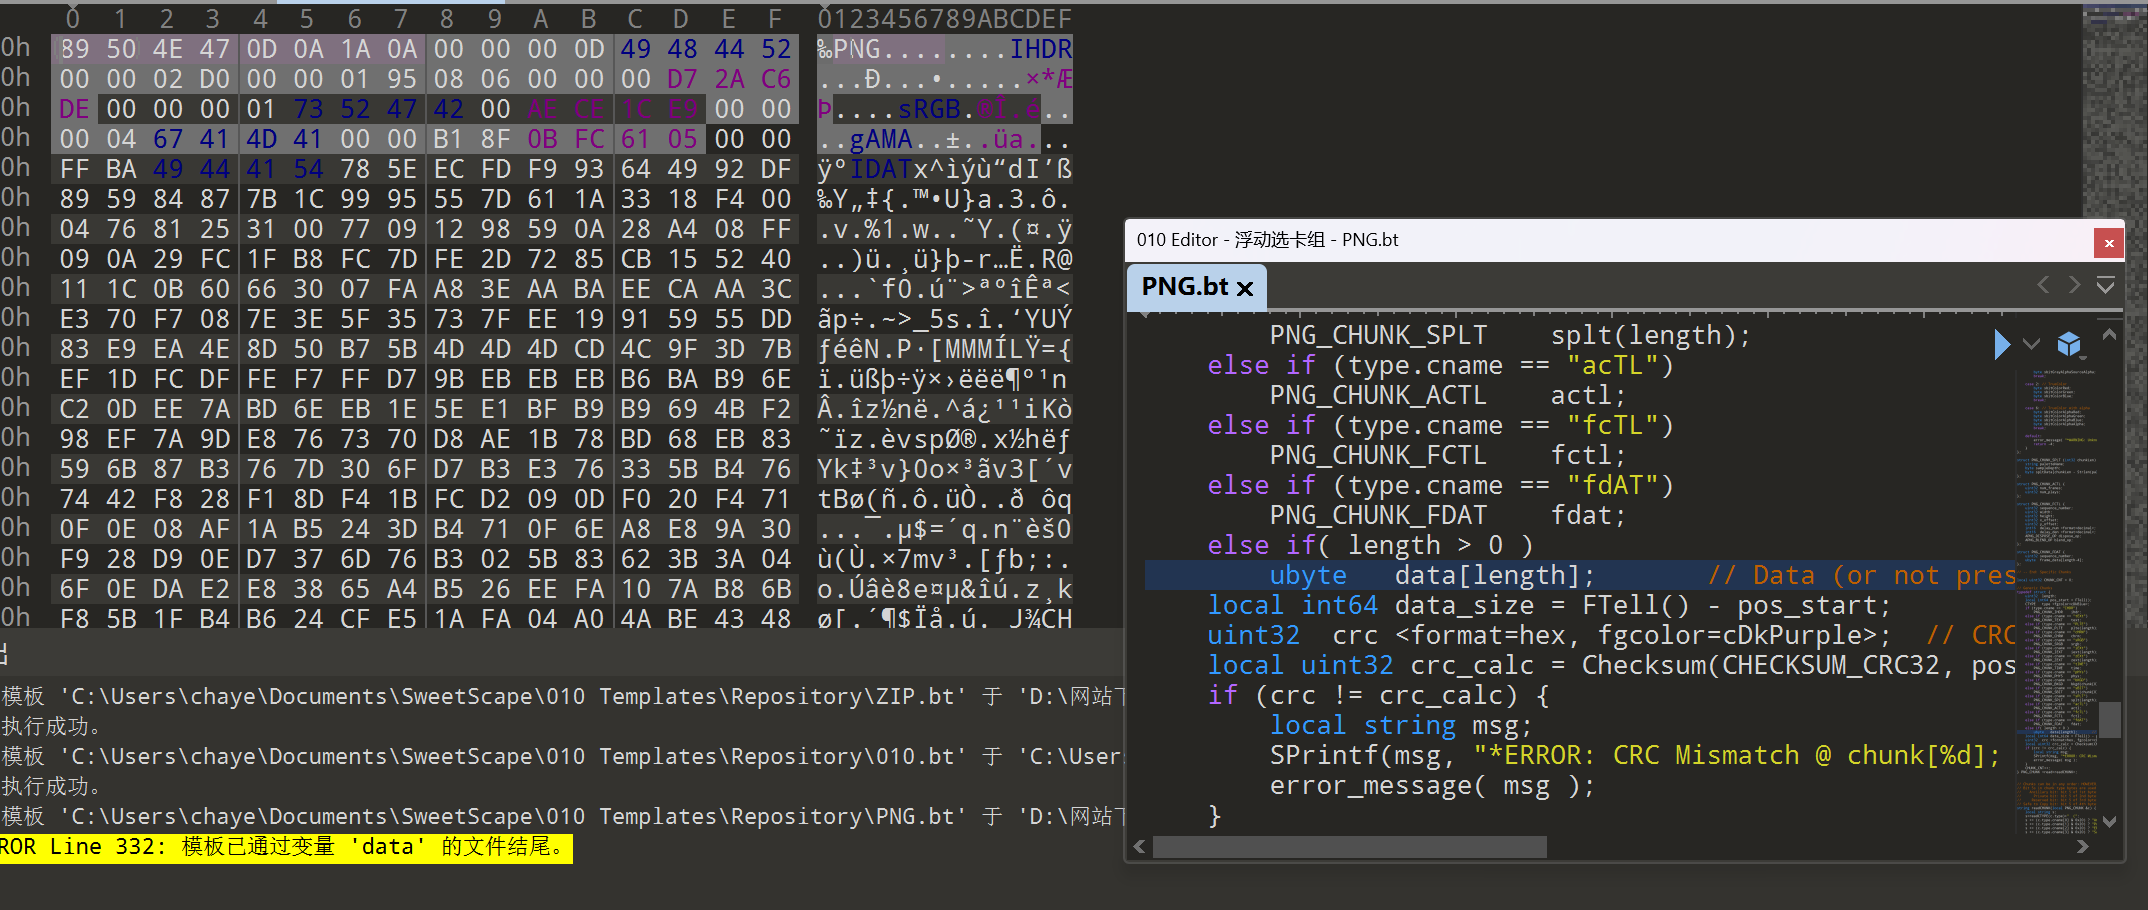Close the floating tab group window
2148x910 pixels.
pos(2108,242)
